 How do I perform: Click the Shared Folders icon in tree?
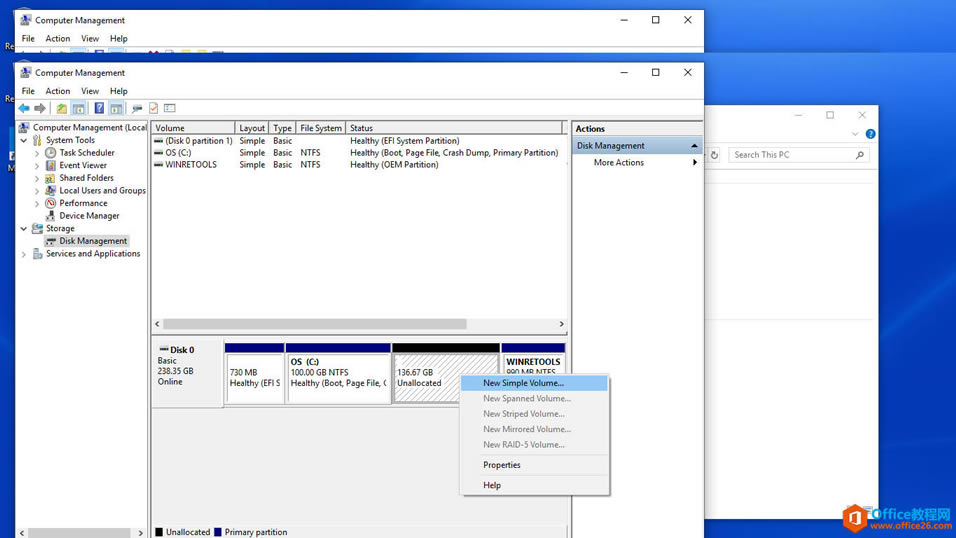point(51,178)
